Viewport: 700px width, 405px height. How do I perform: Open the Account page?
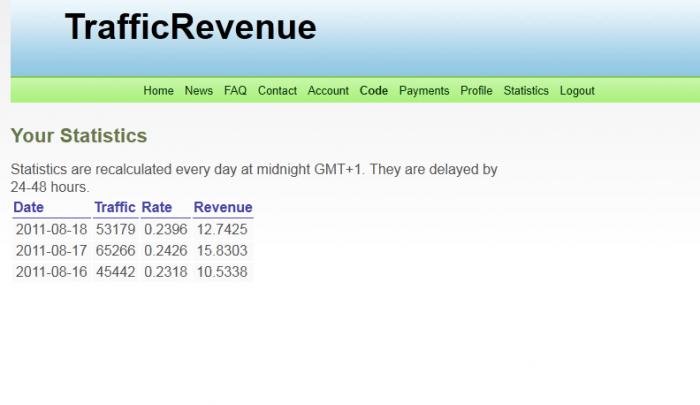pos(328,91)
